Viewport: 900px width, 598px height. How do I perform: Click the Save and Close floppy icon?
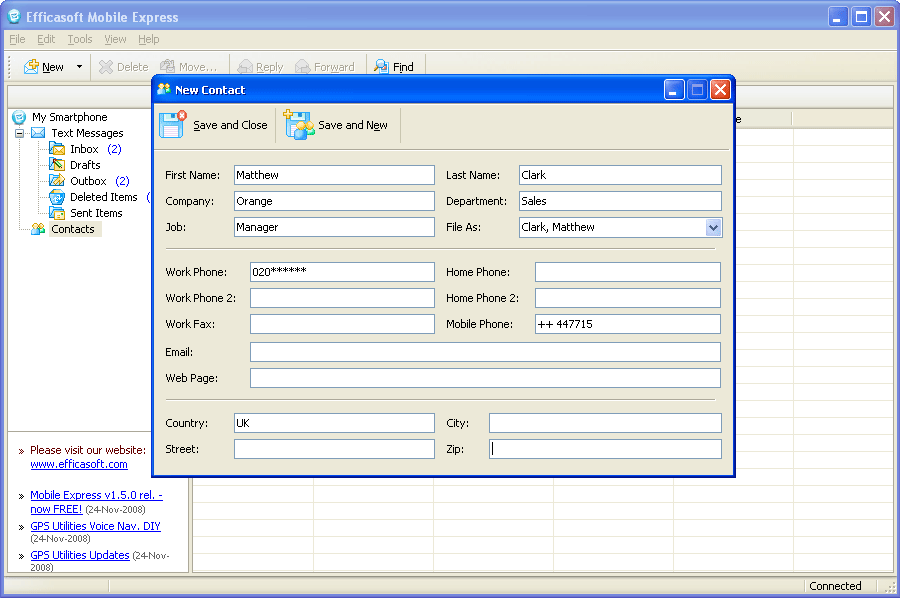pos(173,125)
